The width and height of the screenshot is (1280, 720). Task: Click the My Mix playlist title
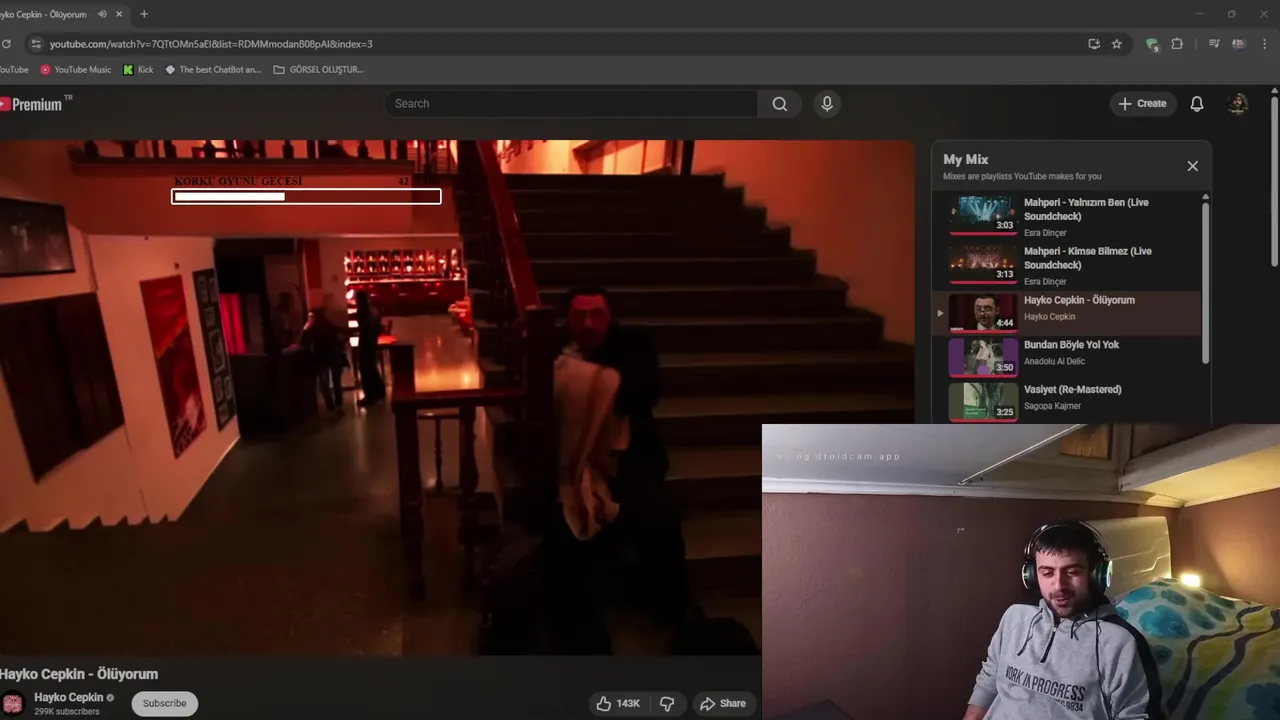[965, 159]
